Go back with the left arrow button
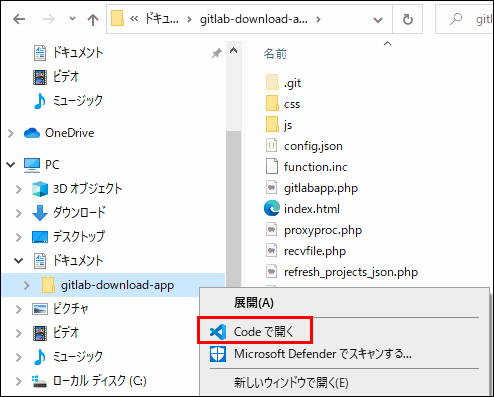Viewport: 494px width, 397px height. (x=19, y=19)
